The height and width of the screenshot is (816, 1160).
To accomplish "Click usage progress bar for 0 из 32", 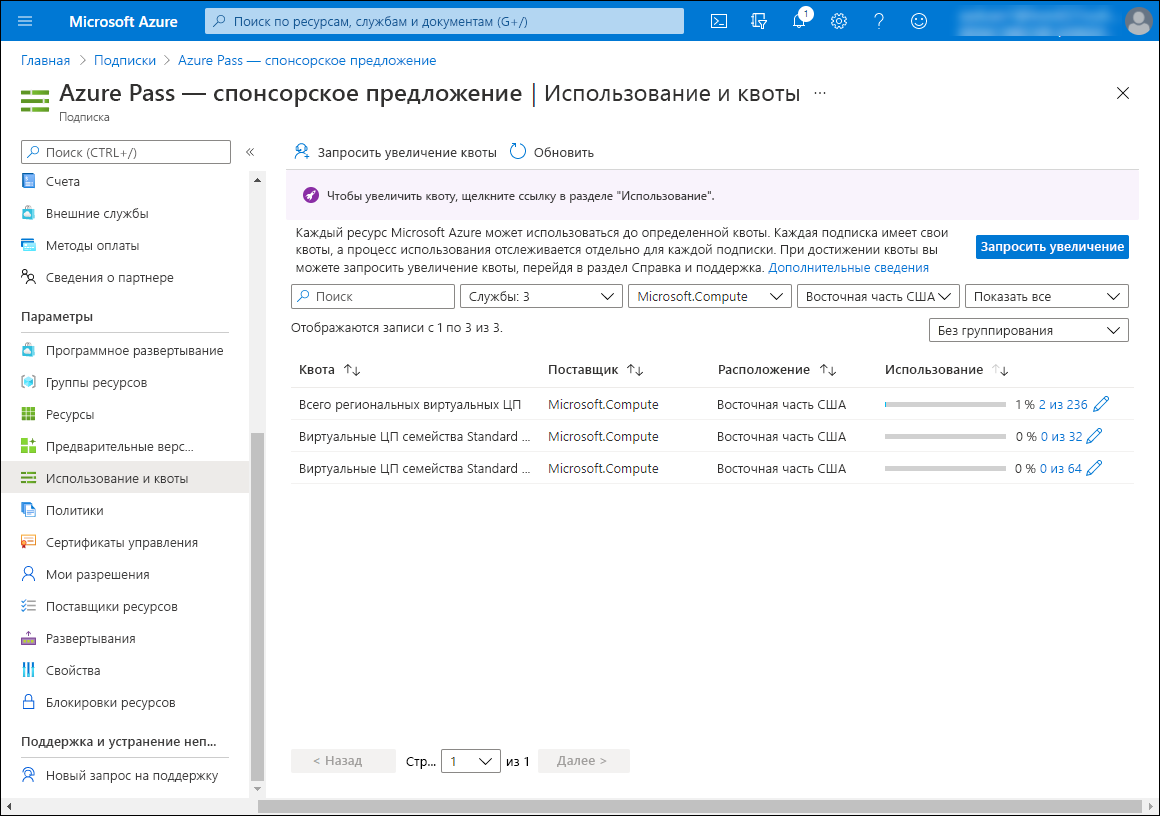I will click(945, 436).
